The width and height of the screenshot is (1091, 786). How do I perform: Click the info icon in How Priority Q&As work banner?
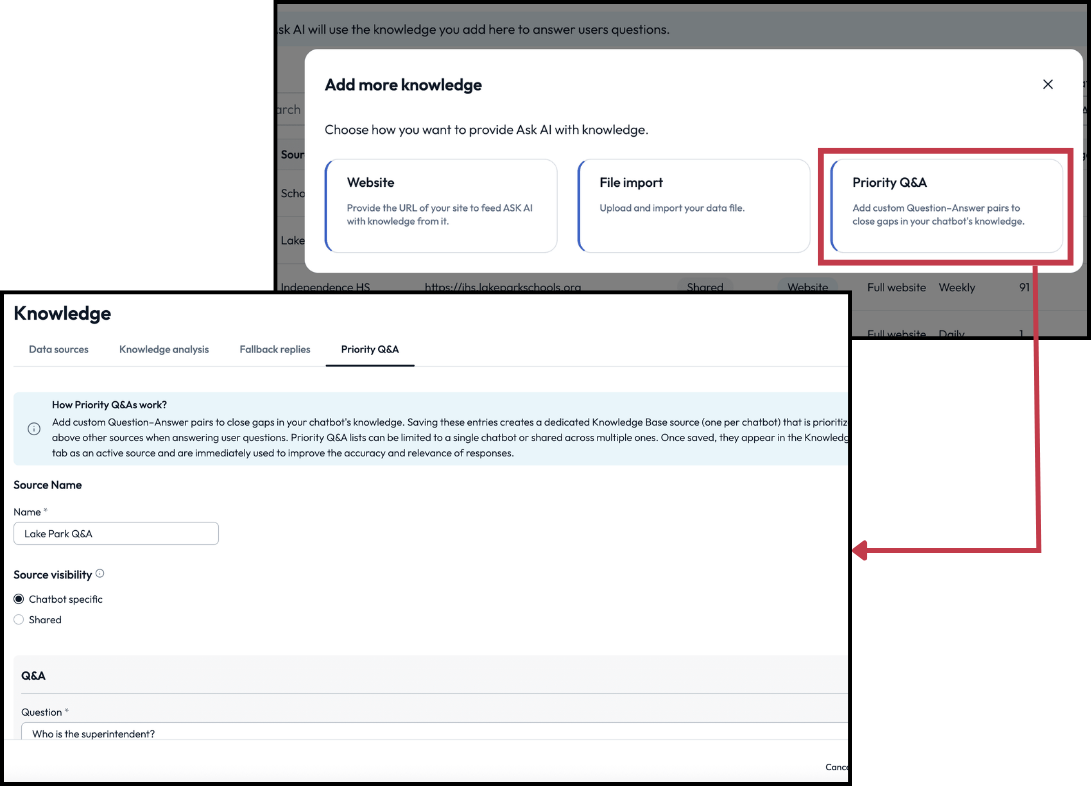point(33,428)
